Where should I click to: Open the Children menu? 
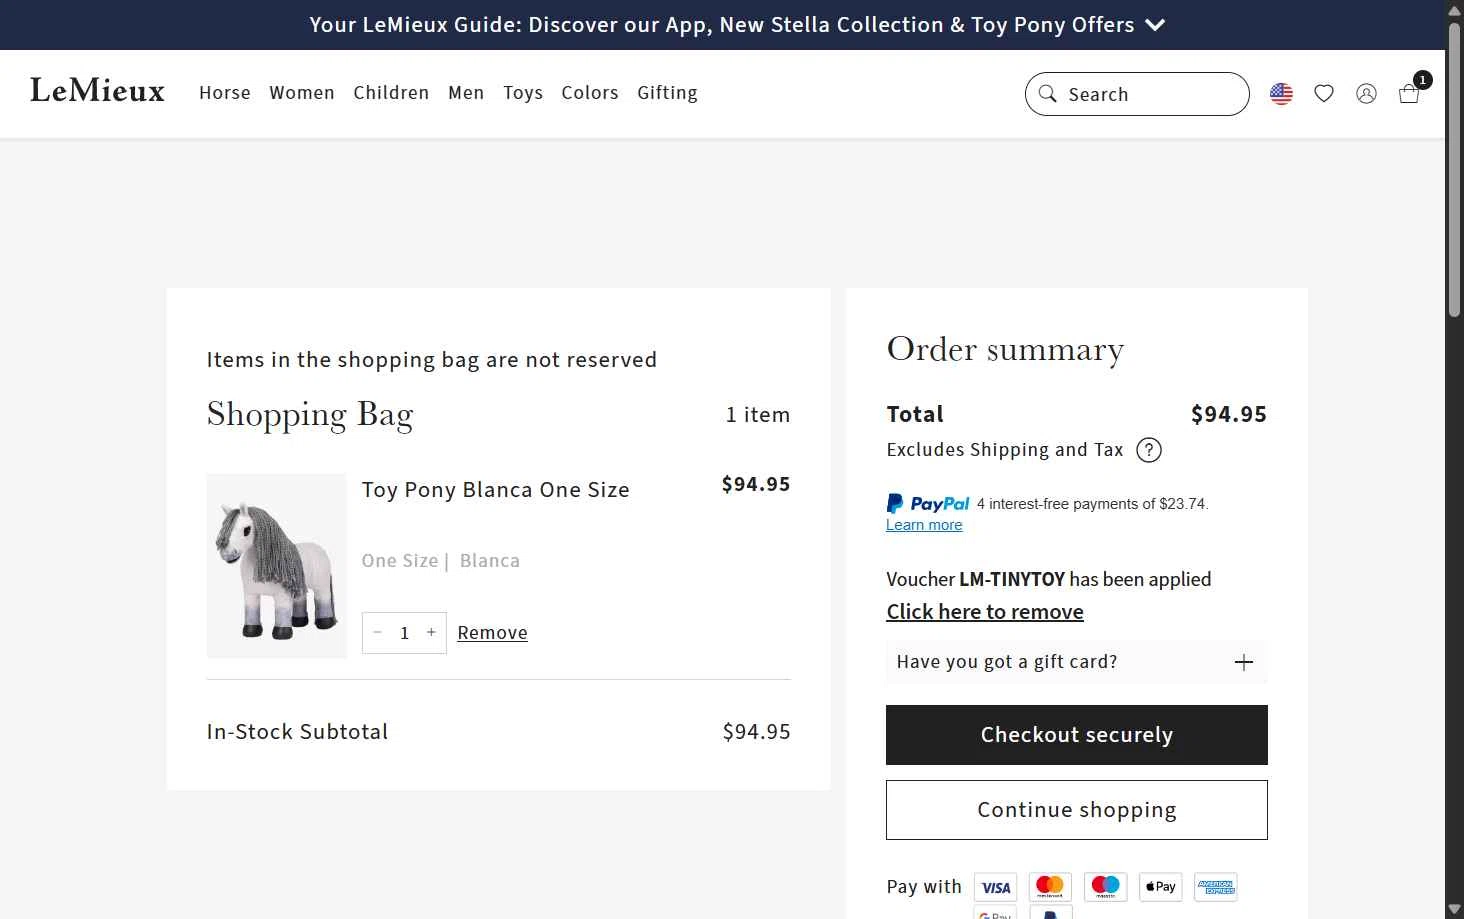[391, 93]
